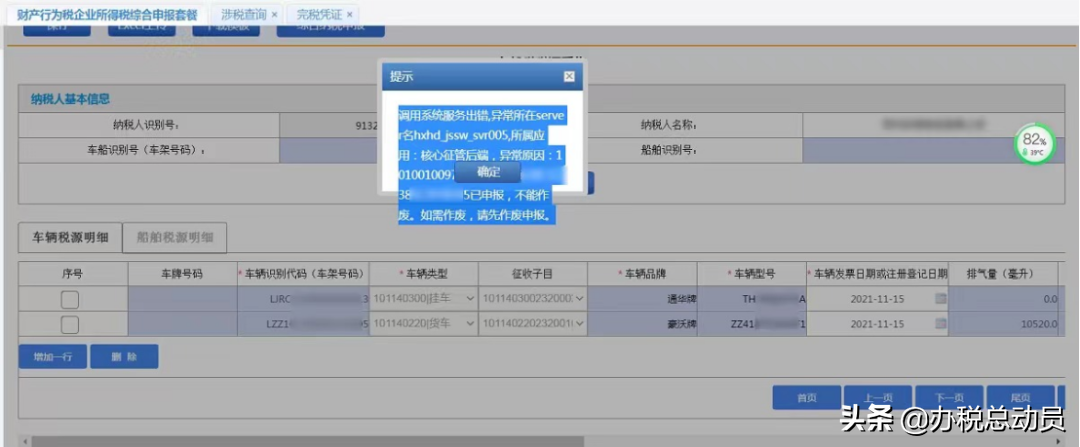The image size is (1080, 447).
Task: Click the 车辆发票日期或注册登记日期 column header
Action: pyautogui.click(x=878, y=274)
